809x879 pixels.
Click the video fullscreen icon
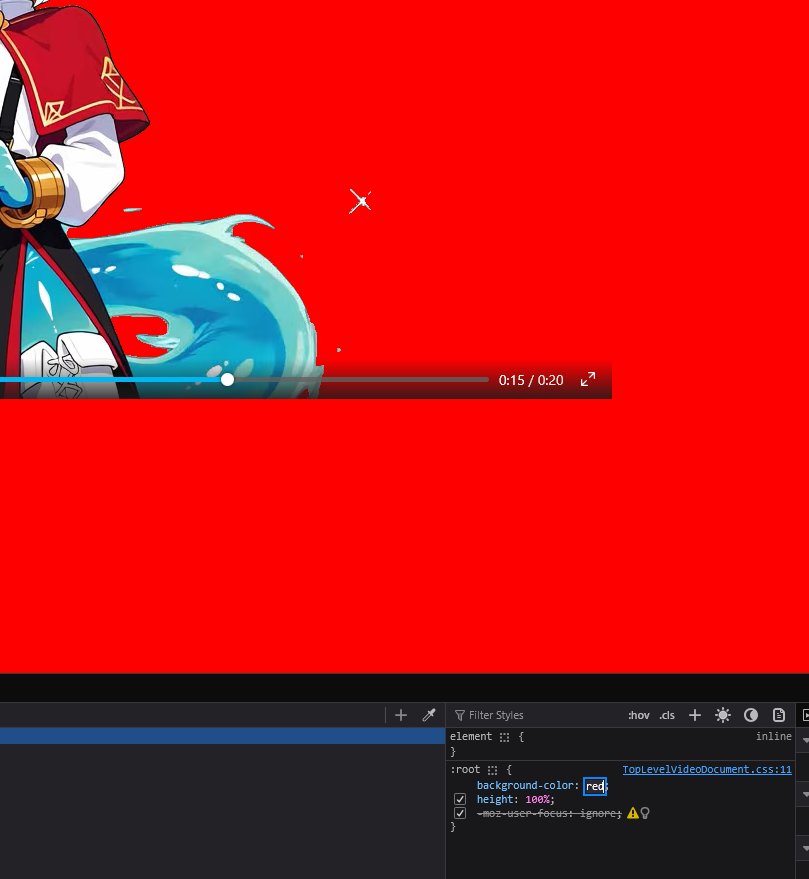point(588,380)
